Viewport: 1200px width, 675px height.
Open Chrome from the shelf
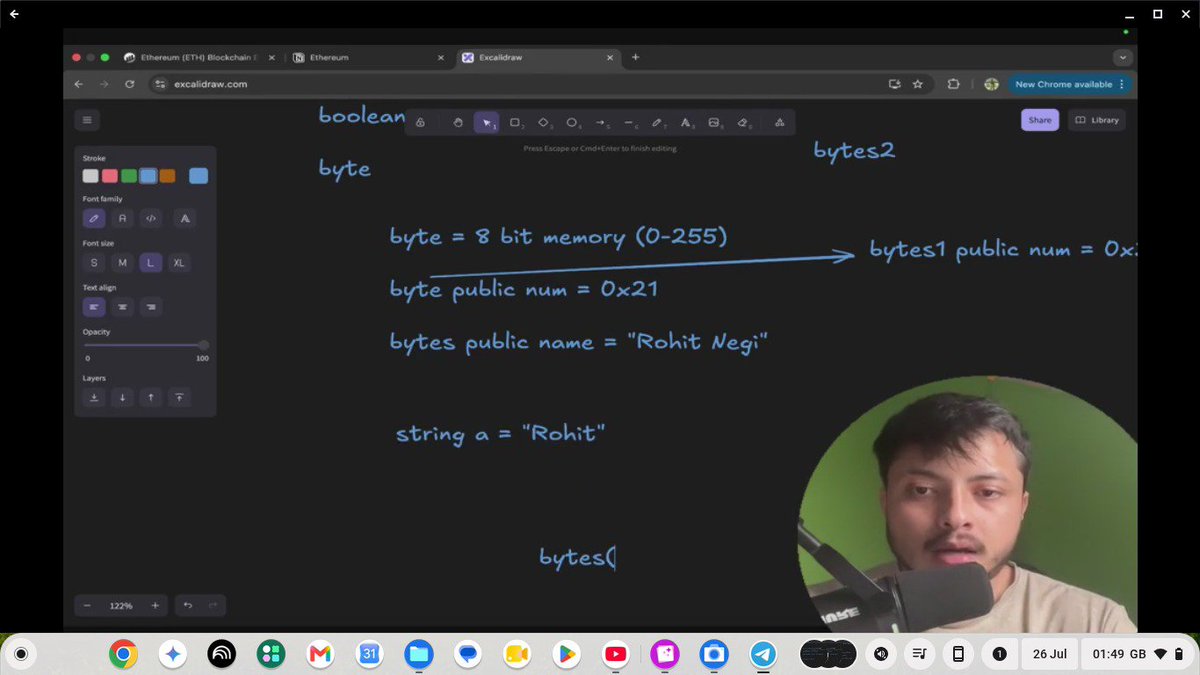123,654
